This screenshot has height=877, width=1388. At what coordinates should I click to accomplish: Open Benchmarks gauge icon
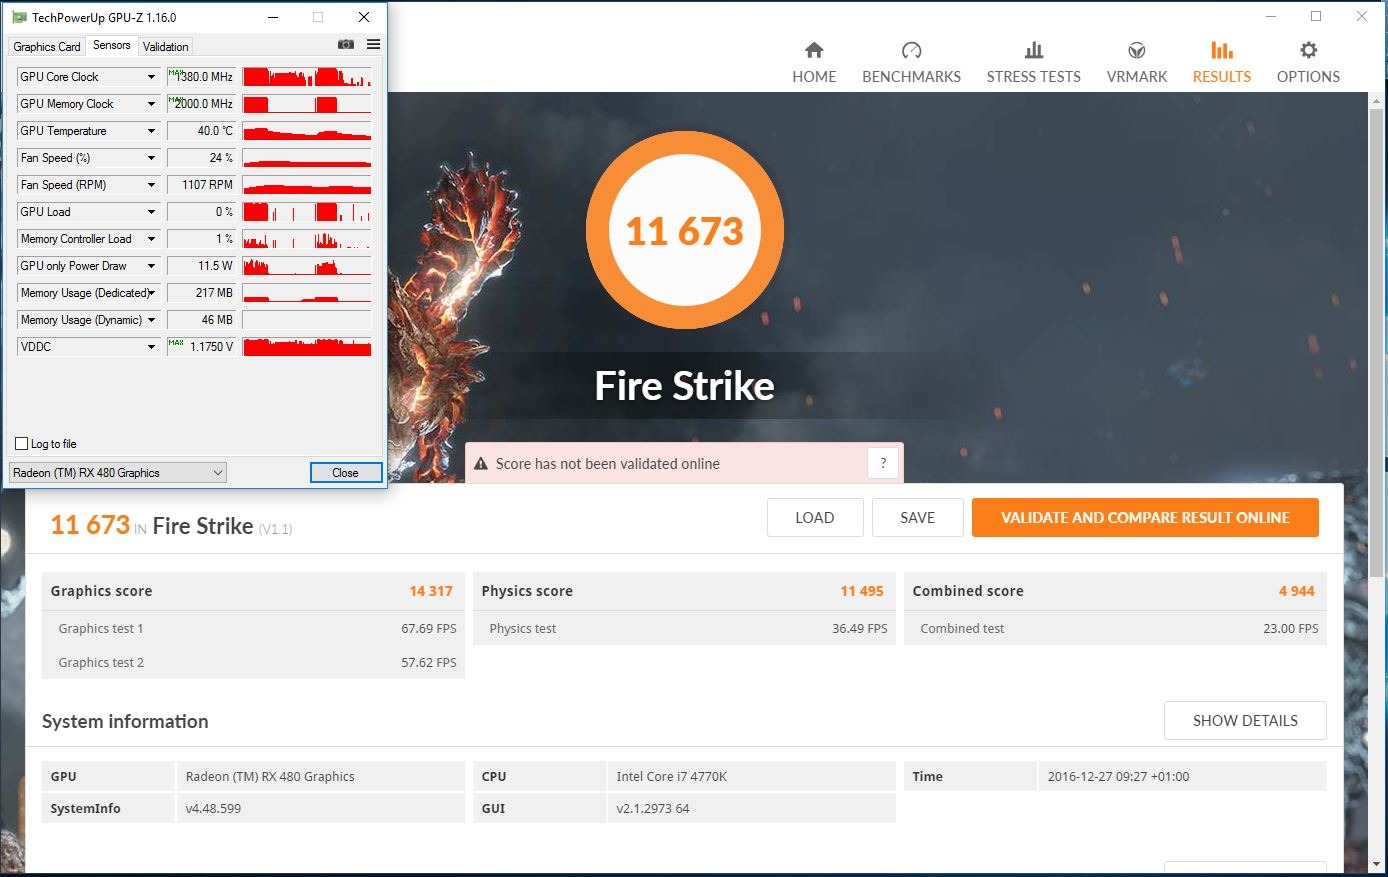coord(911,50)
